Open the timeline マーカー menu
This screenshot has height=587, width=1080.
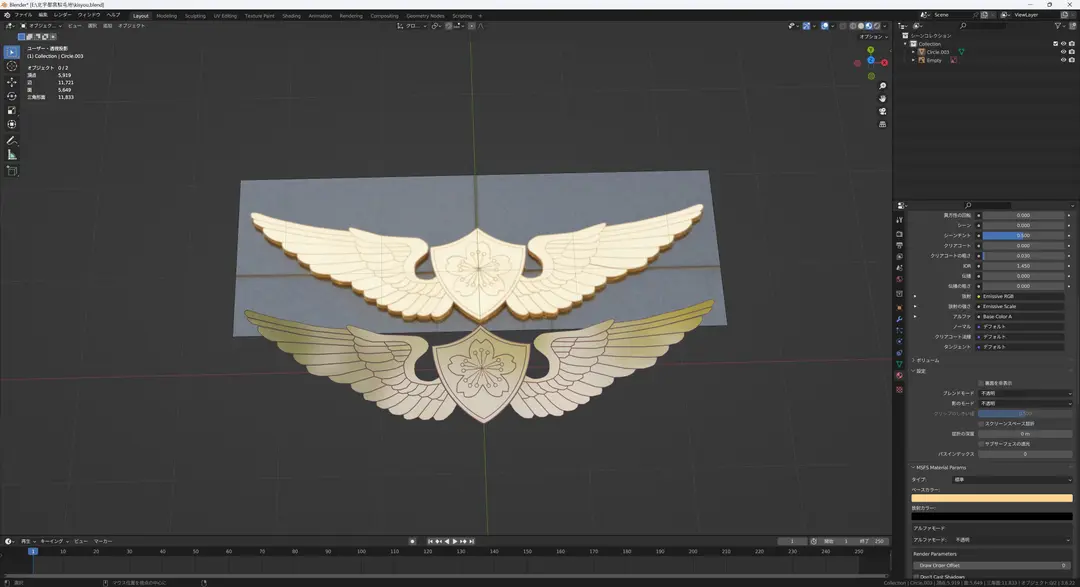tap(103, 542)
